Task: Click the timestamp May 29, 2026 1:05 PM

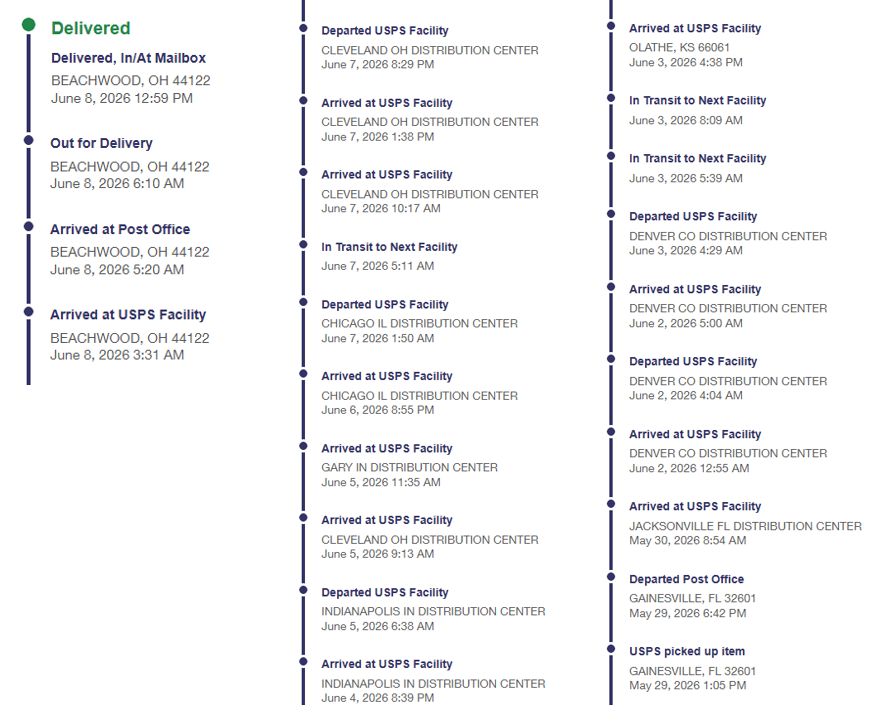Action: pyautogui.click(x=688, y=686)
